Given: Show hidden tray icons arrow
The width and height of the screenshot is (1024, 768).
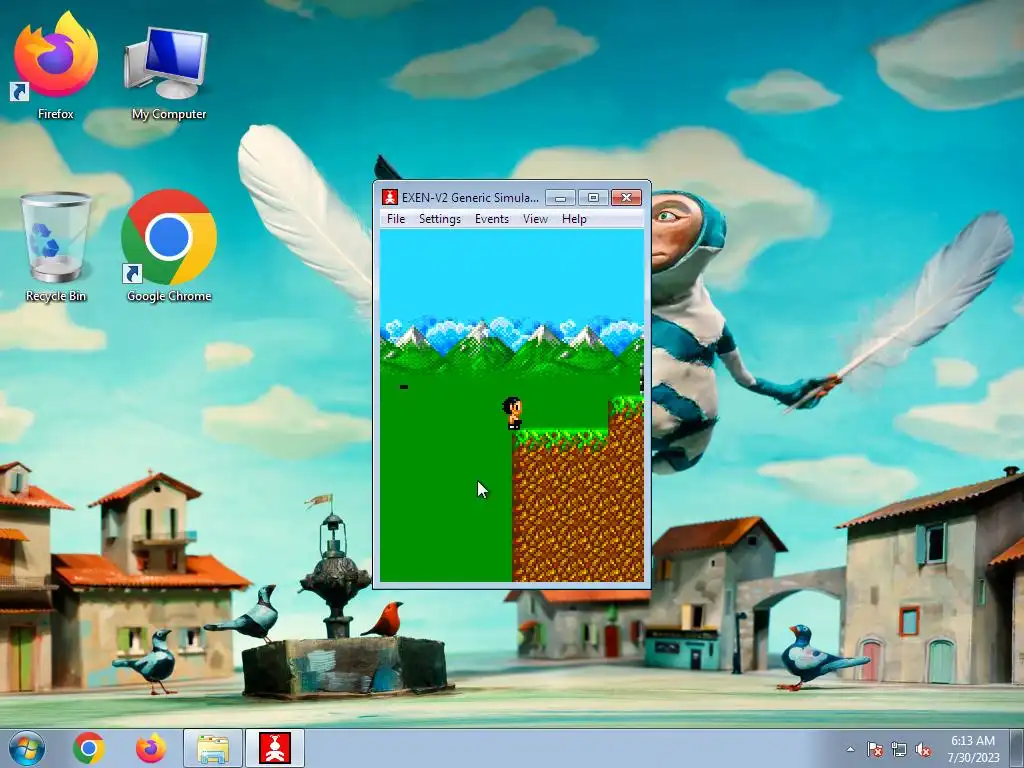Looking at the screenshot, I should [x=850, y=749].
